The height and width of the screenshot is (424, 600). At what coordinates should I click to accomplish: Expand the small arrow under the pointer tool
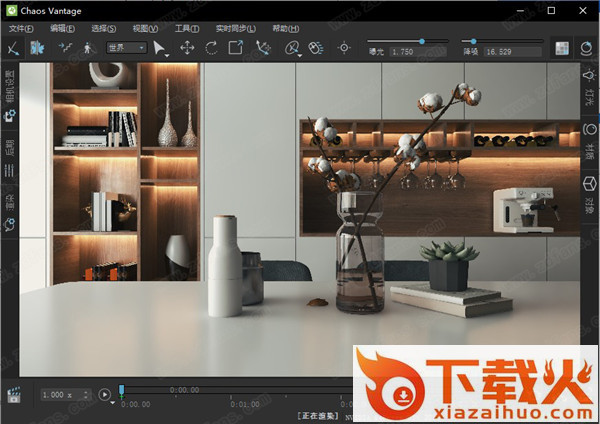click(167, 56)
